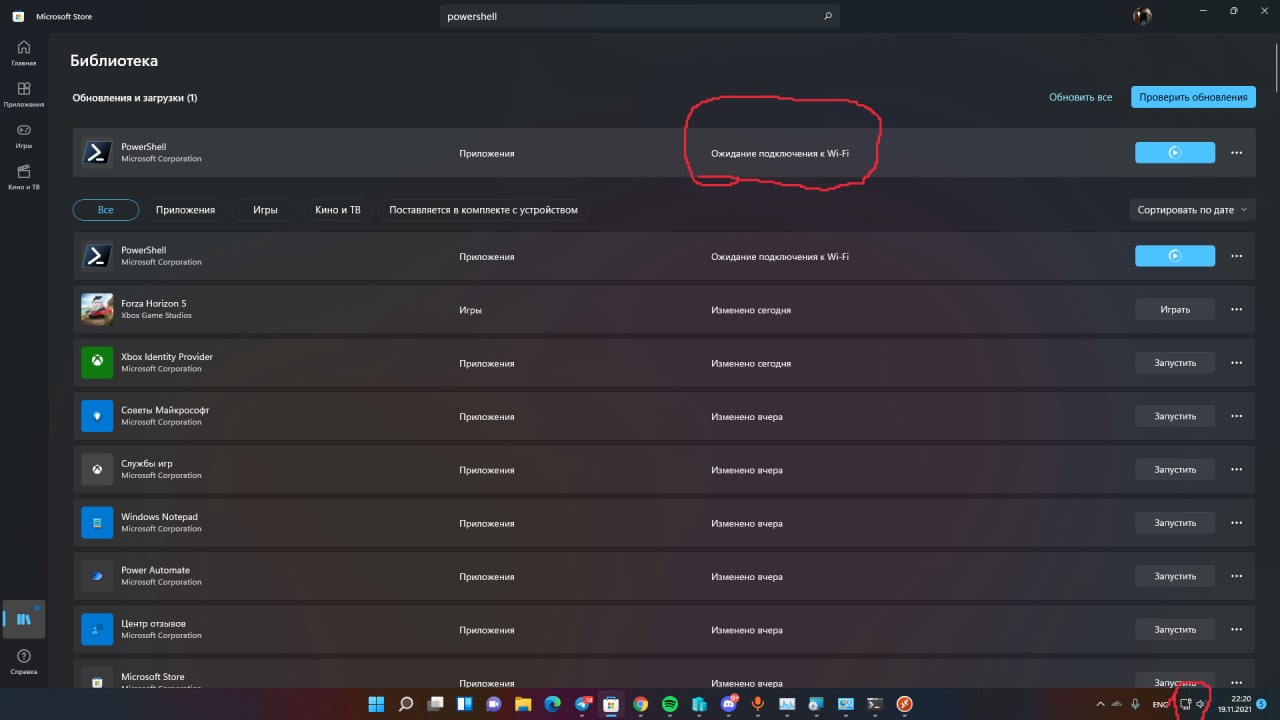This screenshot has width=1280, height=720.
Task: Click the search magnifier icon in search box
Action: click(827, 16)
